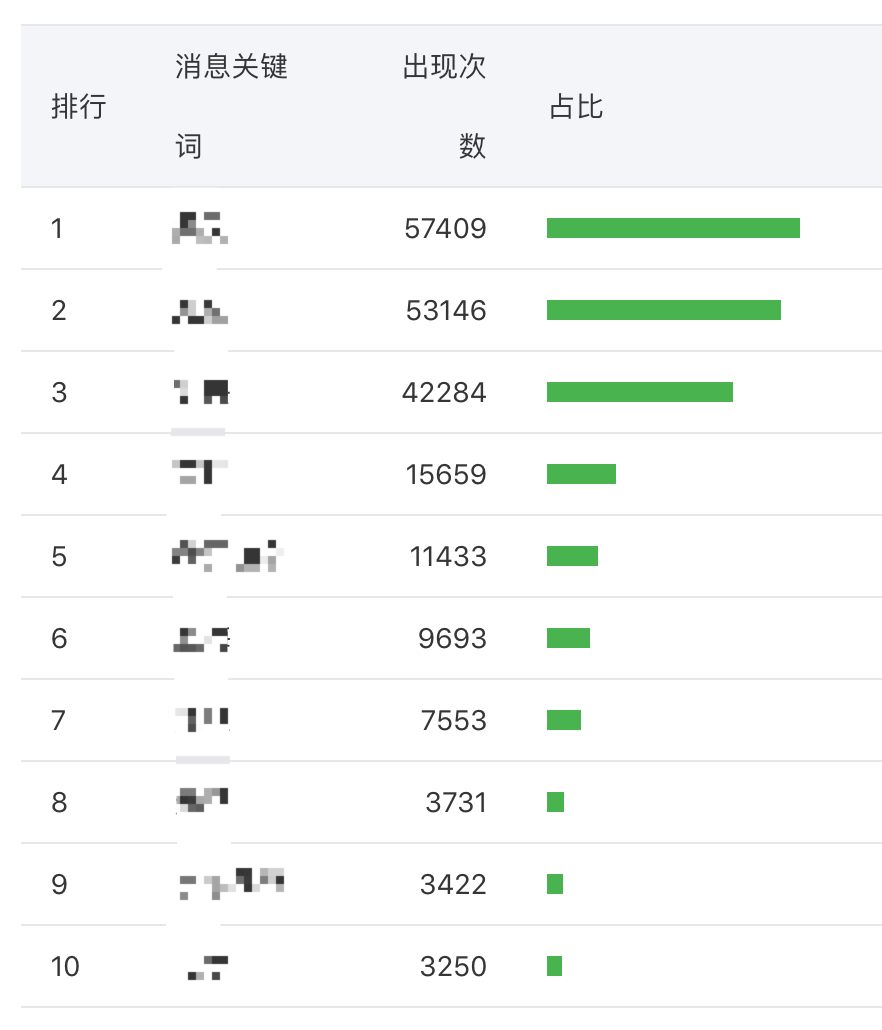Screen dimensions: 882x1030
Task: Open the rank 9 keyword entry
Action: click(231, 882)
